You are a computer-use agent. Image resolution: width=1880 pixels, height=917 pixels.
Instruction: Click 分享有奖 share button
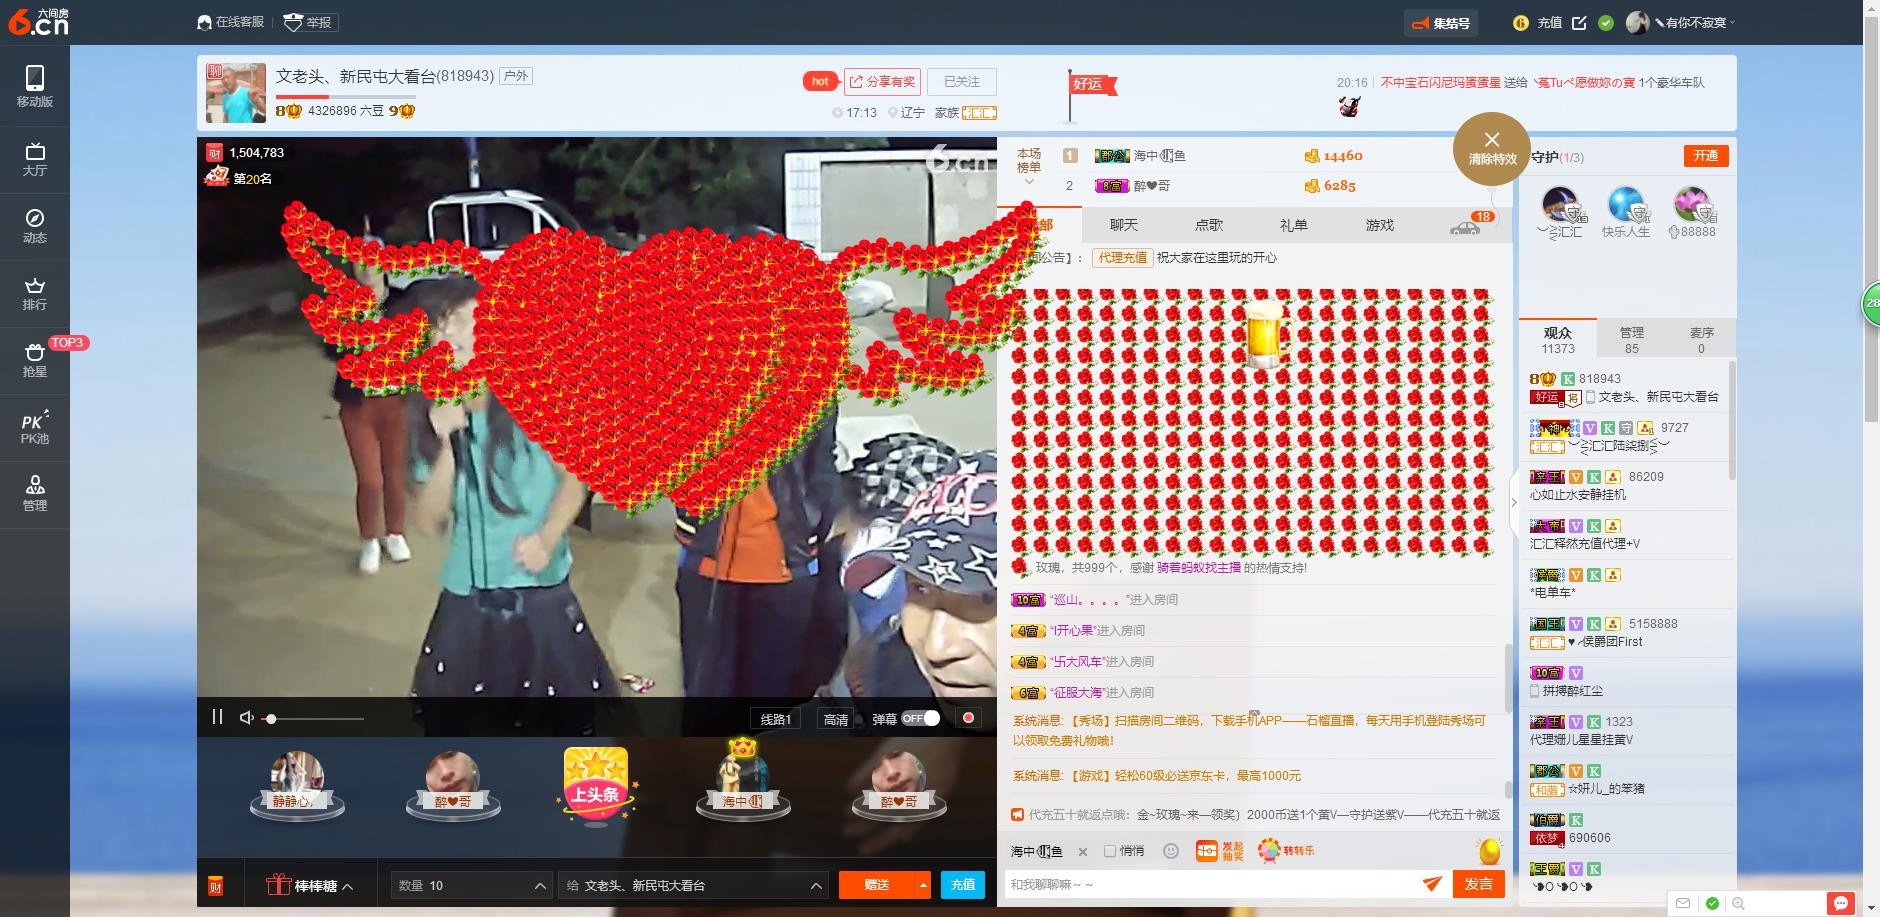(x=882, y=82)
